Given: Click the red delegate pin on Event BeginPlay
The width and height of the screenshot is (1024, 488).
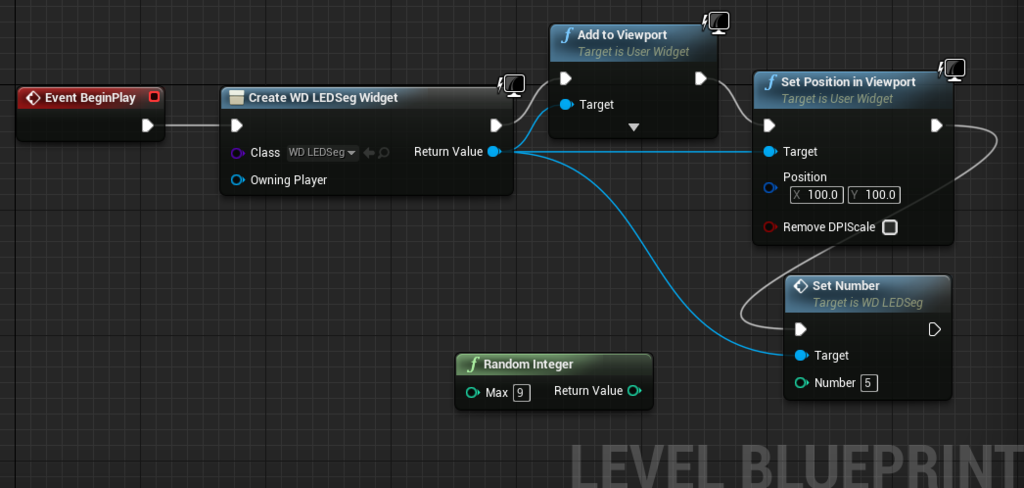Looking at the screenshot, I should pos(154,97).
